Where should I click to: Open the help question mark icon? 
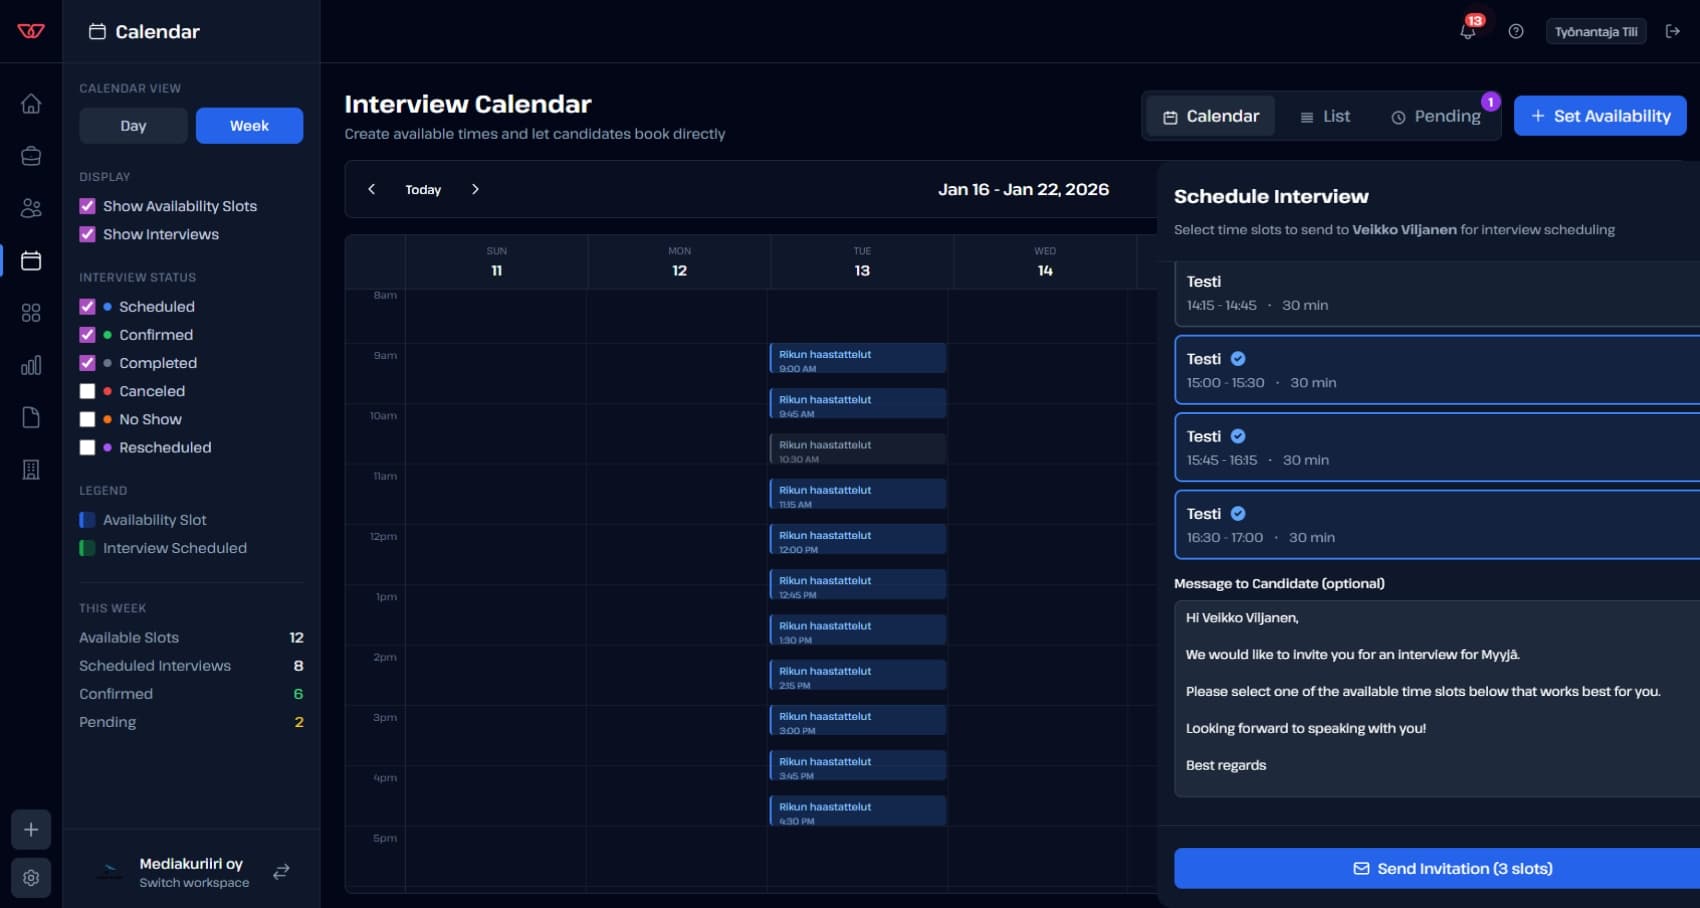1516,31
